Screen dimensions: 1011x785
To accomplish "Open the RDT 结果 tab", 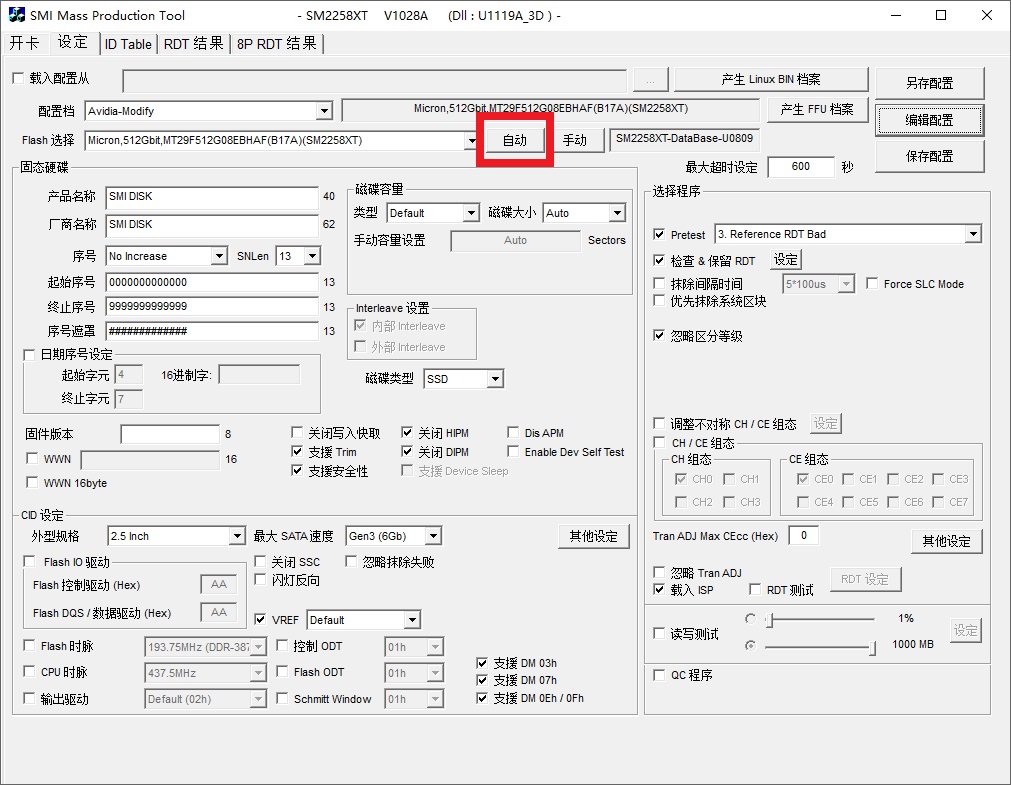I will click(x=193, y=44).
